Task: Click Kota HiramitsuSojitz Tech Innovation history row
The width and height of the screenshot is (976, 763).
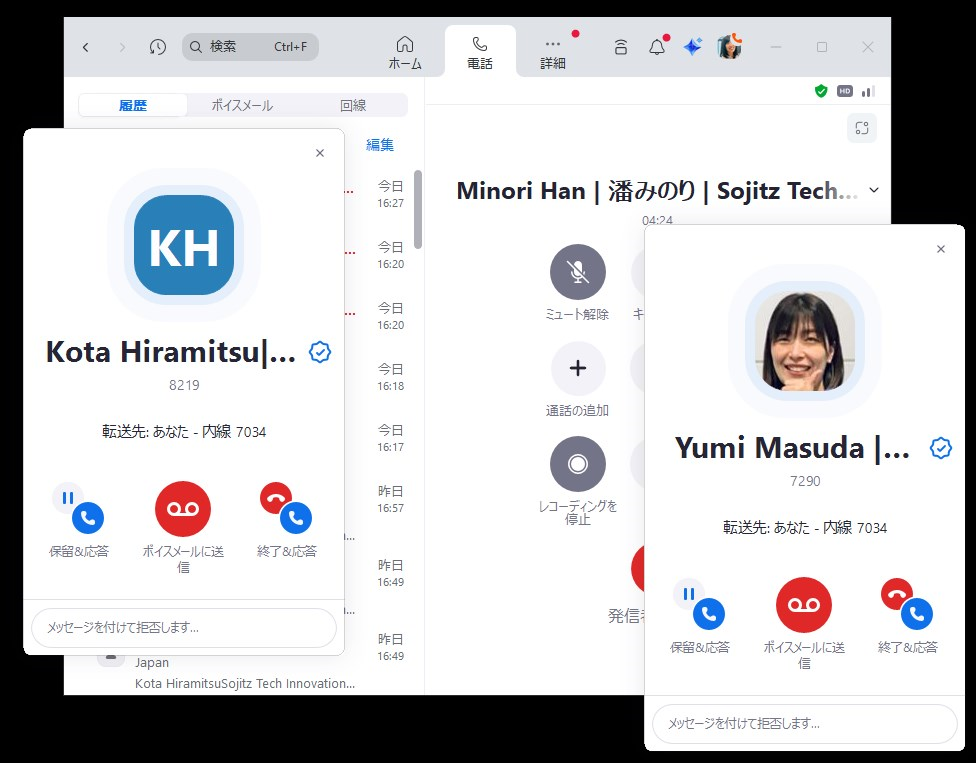Action: (245, 683)
